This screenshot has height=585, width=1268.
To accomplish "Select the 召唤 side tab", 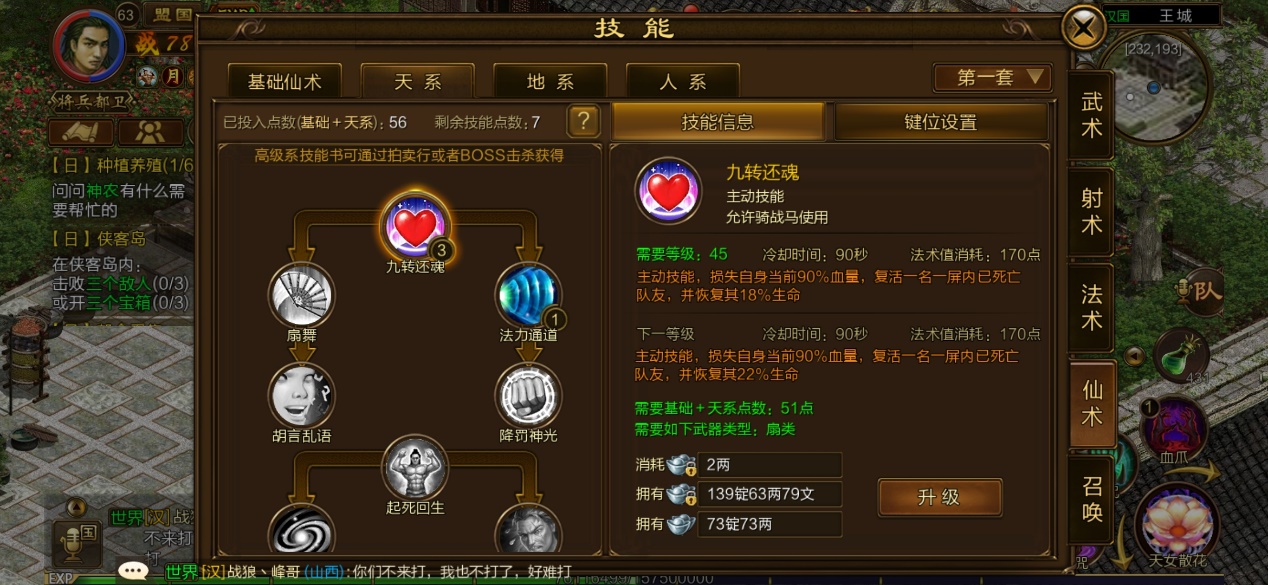I will point(1091,497).
